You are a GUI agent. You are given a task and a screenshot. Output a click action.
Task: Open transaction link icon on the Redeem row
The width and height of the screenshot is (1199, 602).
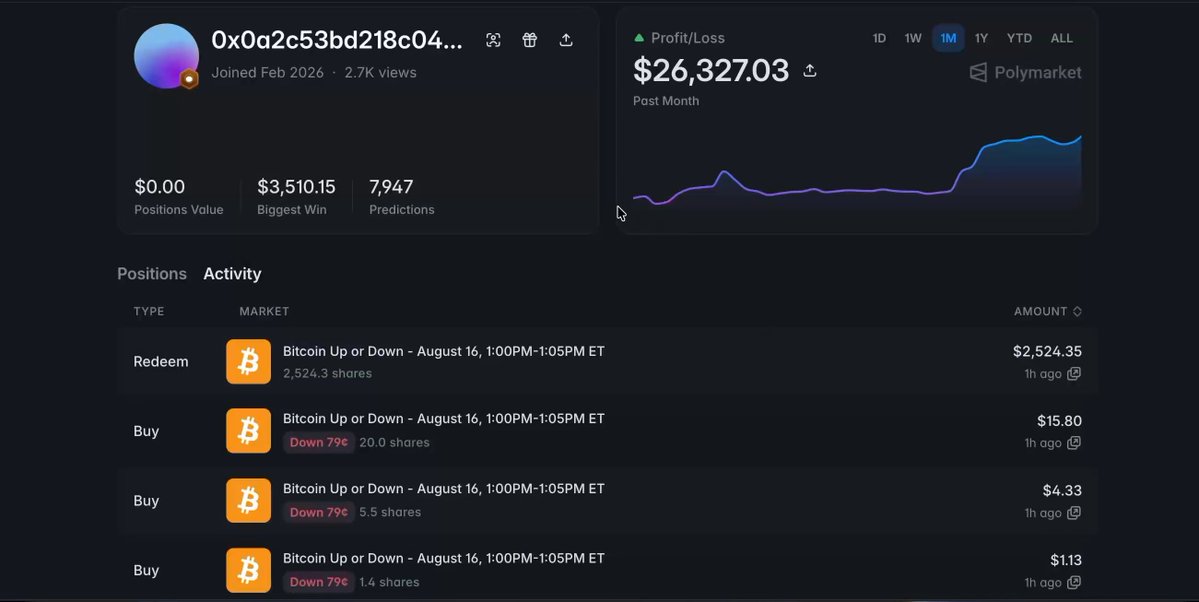(x=1074, y=374)
